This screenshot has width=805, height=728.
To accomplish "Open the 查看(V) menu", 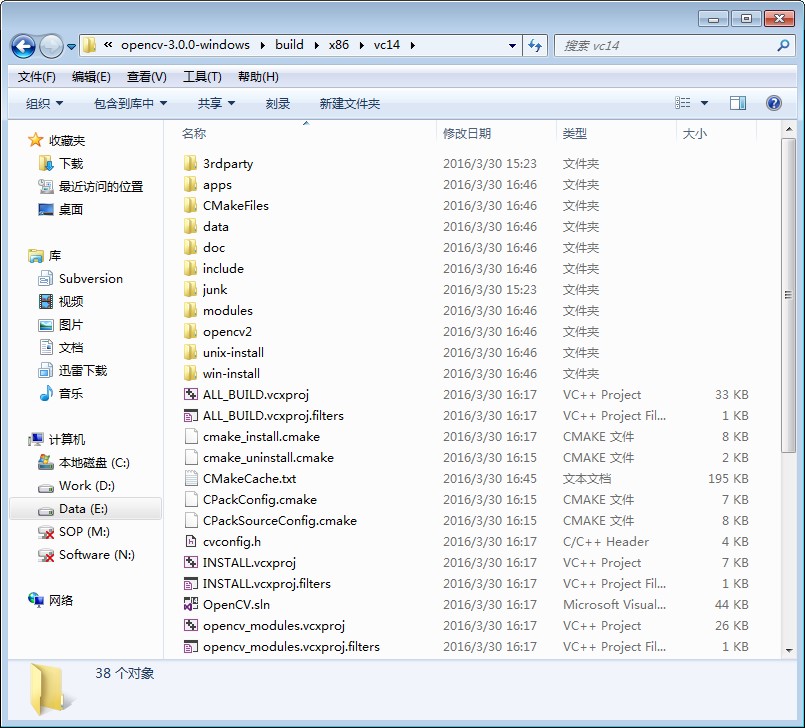I will (146, 77).
